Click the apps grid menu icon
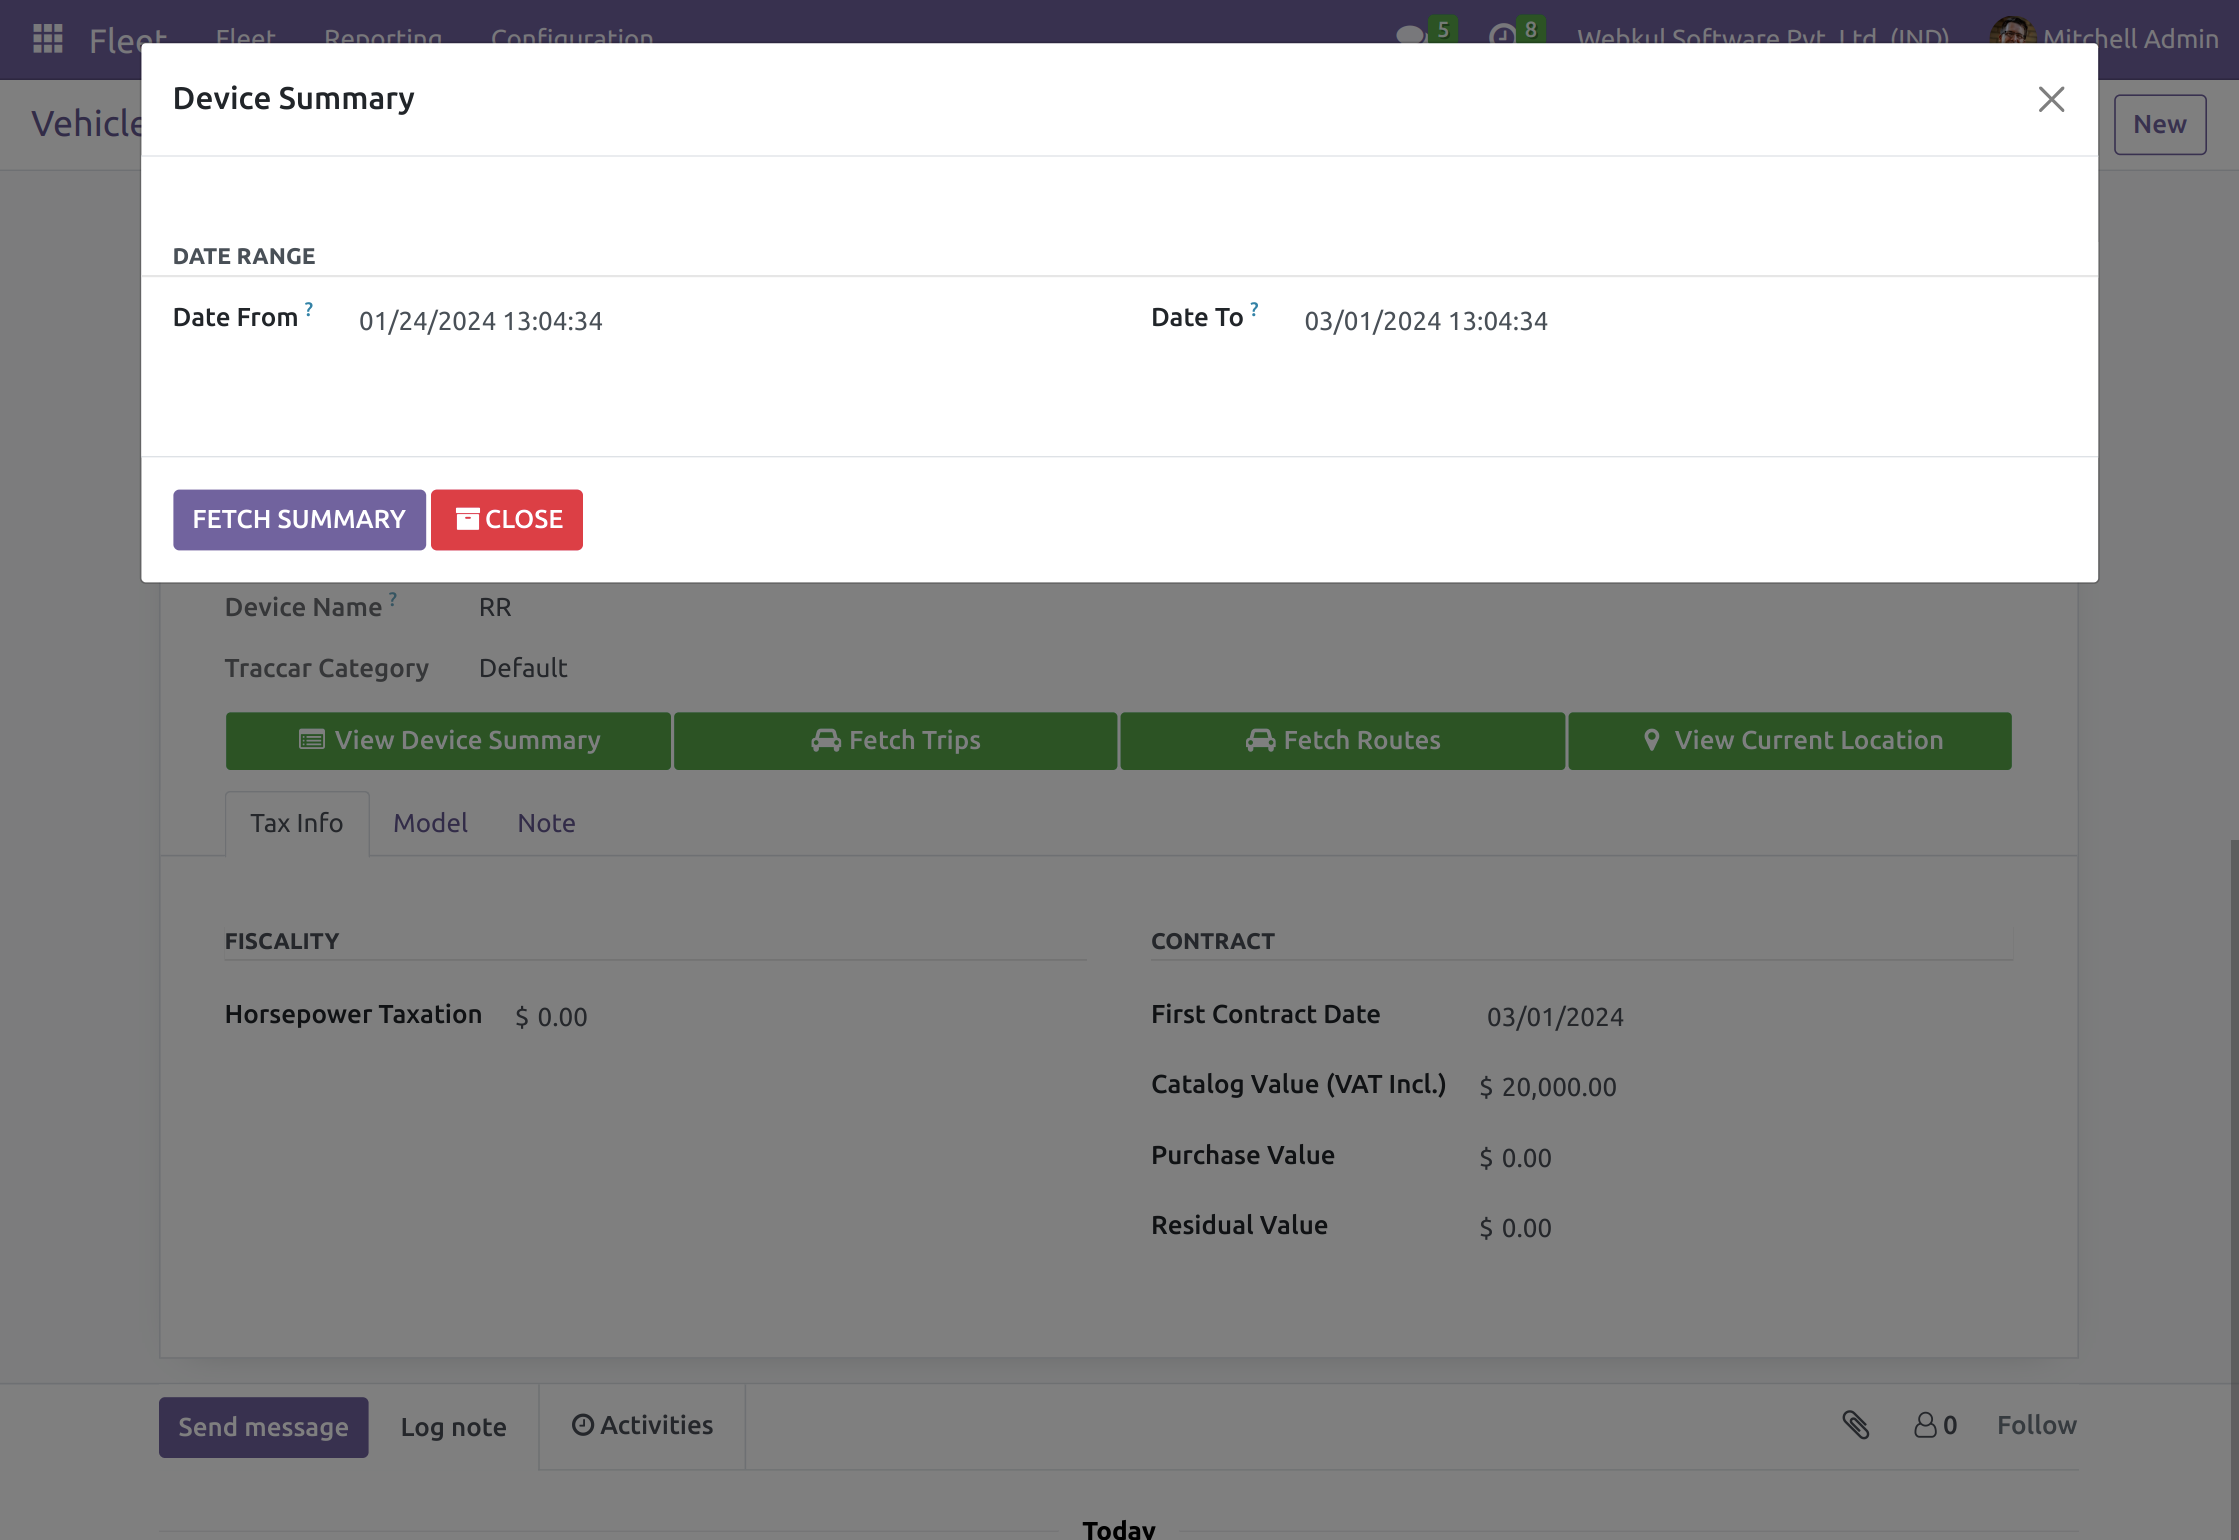Image resolution: width=2239 pixels, height=1540 pixels. pyautogui.click(x=48, y=38)
